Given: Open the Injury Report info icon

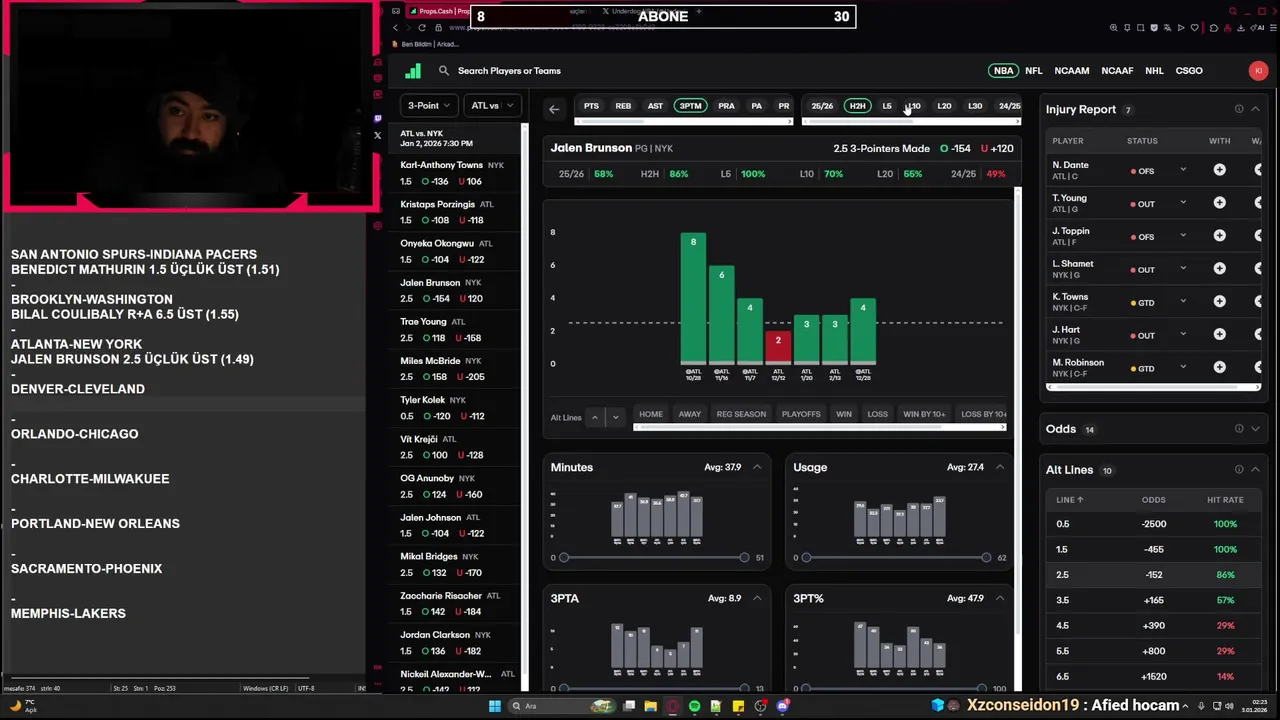Looking at the screenshot, I should pyautogui.click(x=1239, y=109).
